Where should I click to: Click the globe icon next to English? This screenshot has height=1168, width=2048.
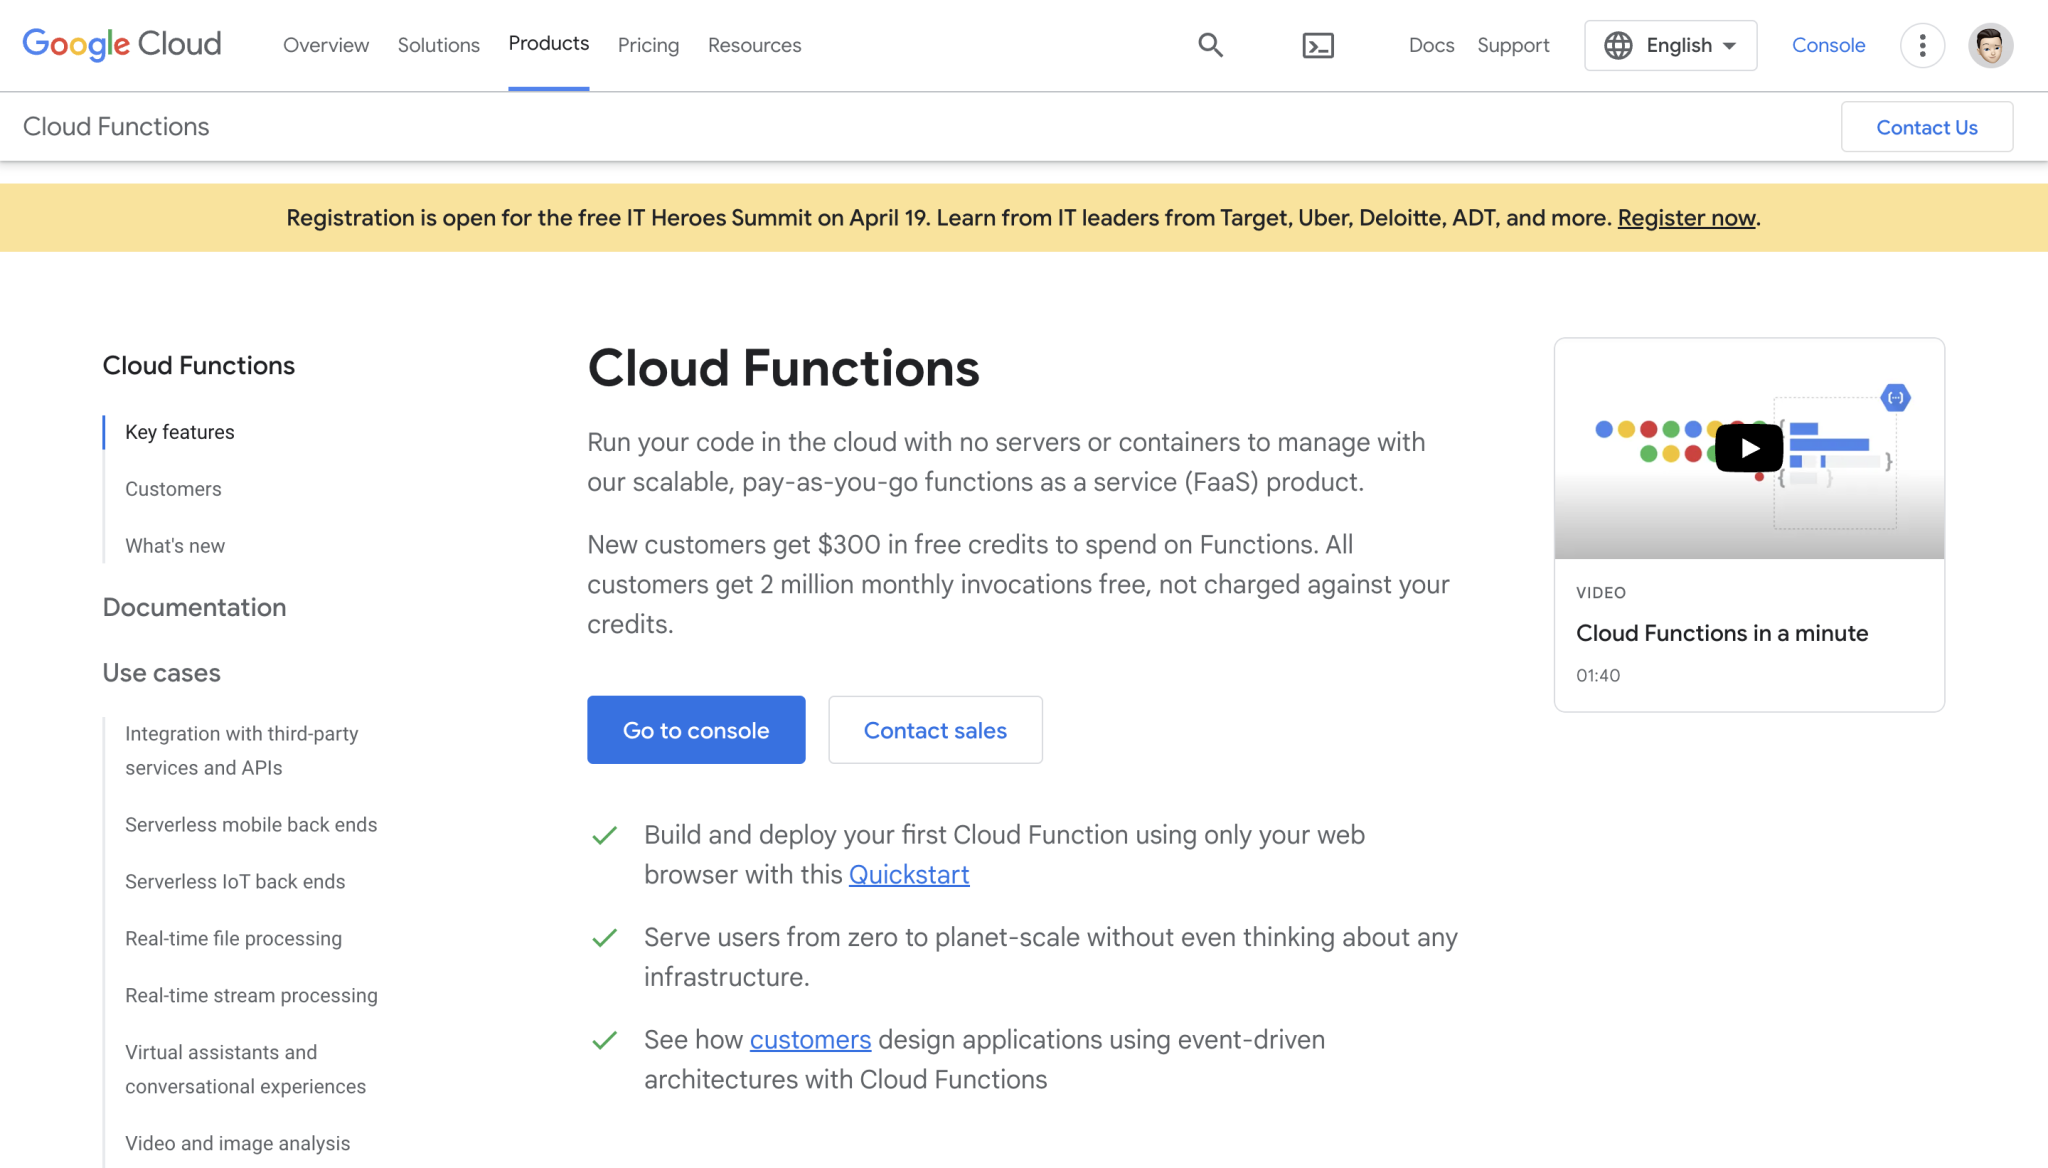[x=1617, y=45]
